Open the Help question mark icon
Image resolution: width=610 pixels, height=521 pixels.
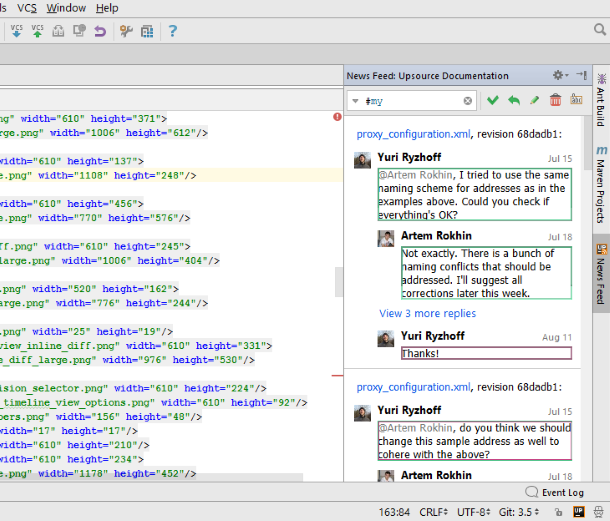(x=173, y=31)
